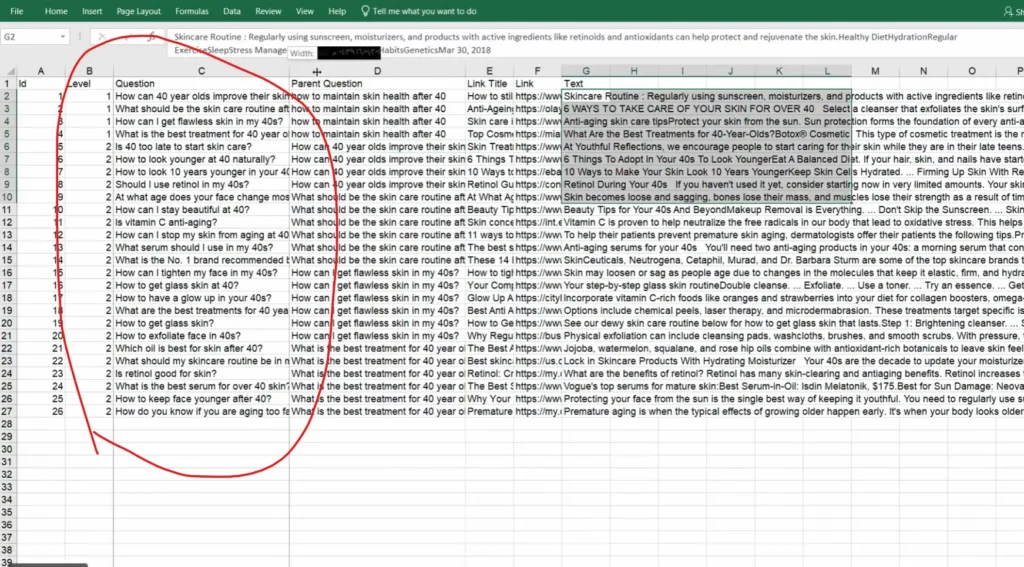Select cell 'Which oil is best for skin after 40?'
This screenshot has width=1024, height=567.
(x=201, y=349)
